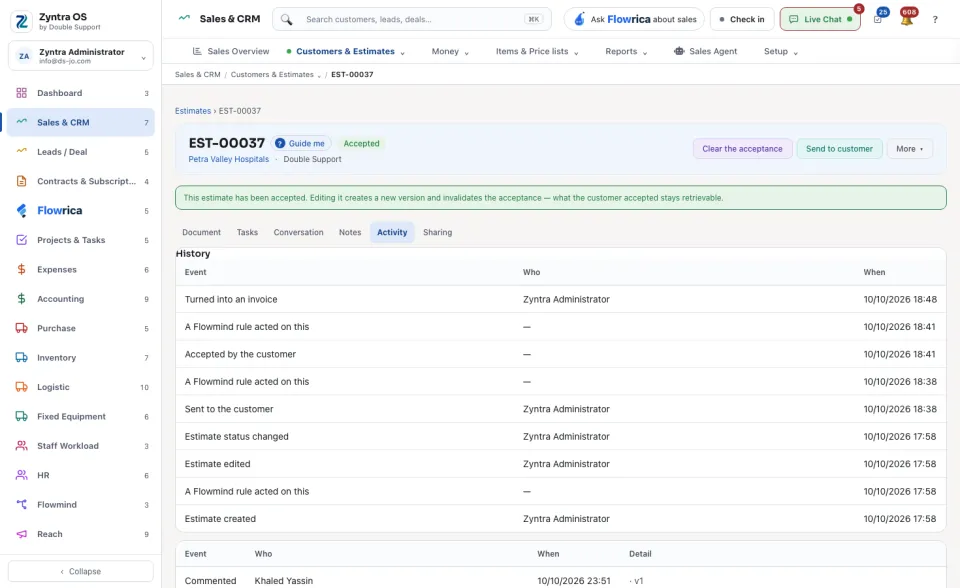Click "Estimate status changed" event
The width and height of the screenshot is (960, 588).
click(236, 437)
